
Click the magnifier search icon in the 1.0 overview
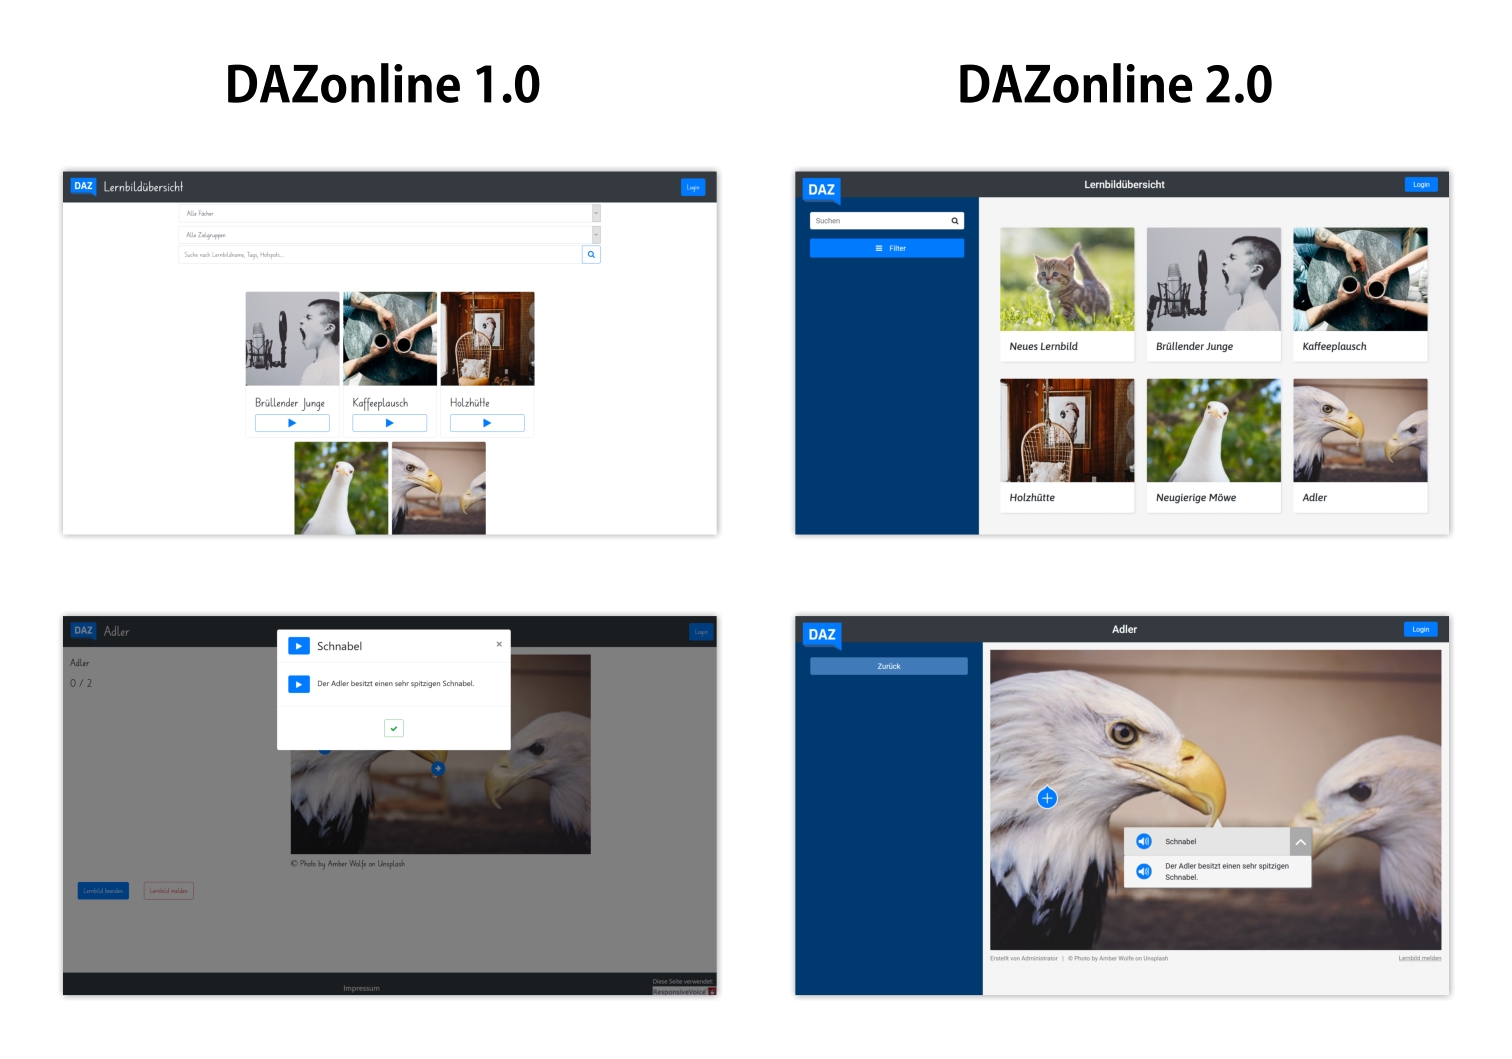click(591, 255)
